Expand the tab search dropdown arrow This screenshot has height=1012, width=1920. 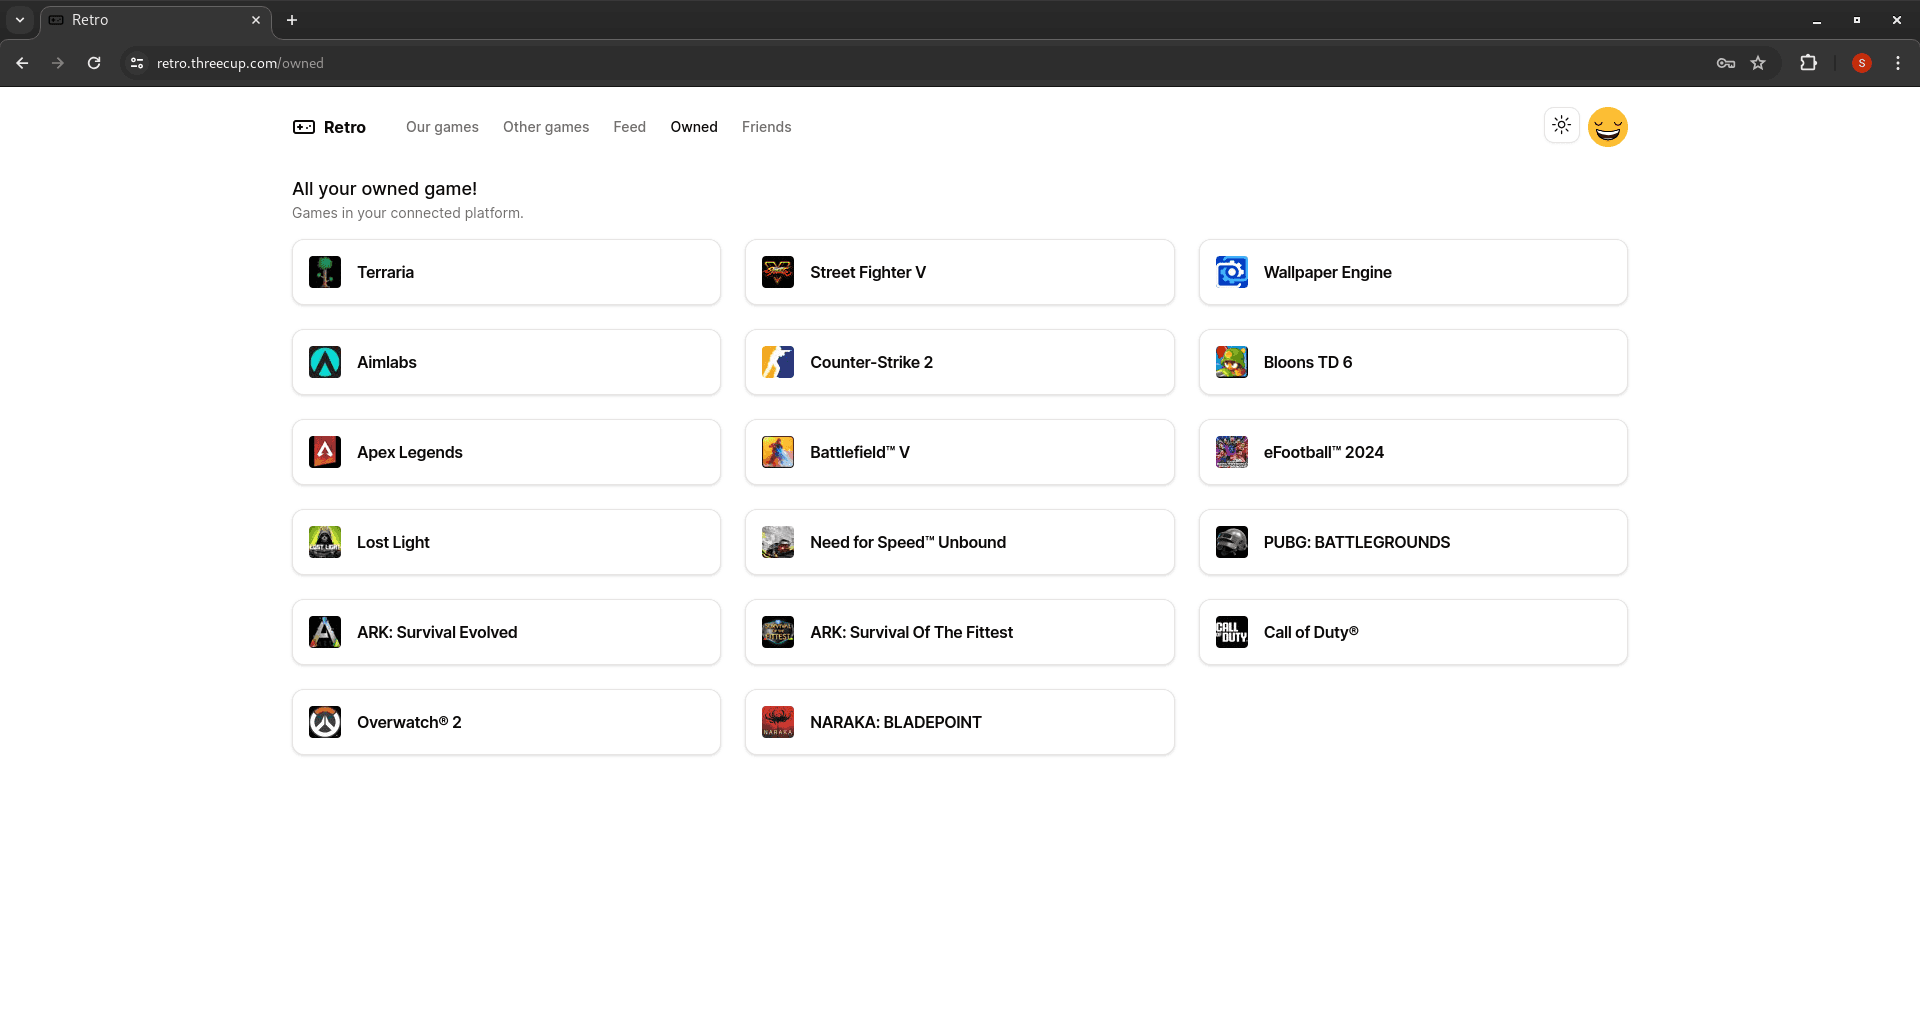coord(20,20)
